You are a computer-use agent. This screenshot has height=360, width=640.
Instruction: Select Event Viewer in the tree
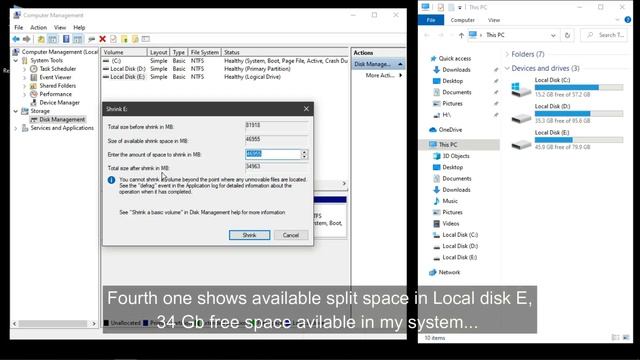point(56,77)
